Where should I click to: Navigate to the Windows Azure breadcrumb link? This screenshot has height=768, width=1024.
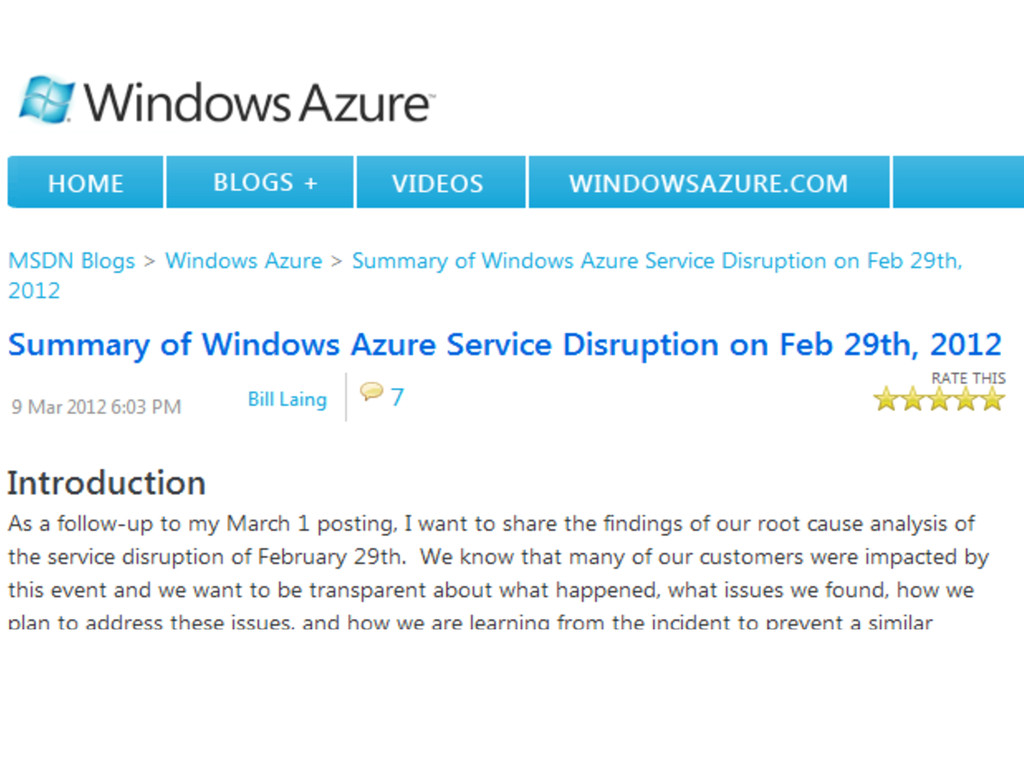[x=243, y=261]
